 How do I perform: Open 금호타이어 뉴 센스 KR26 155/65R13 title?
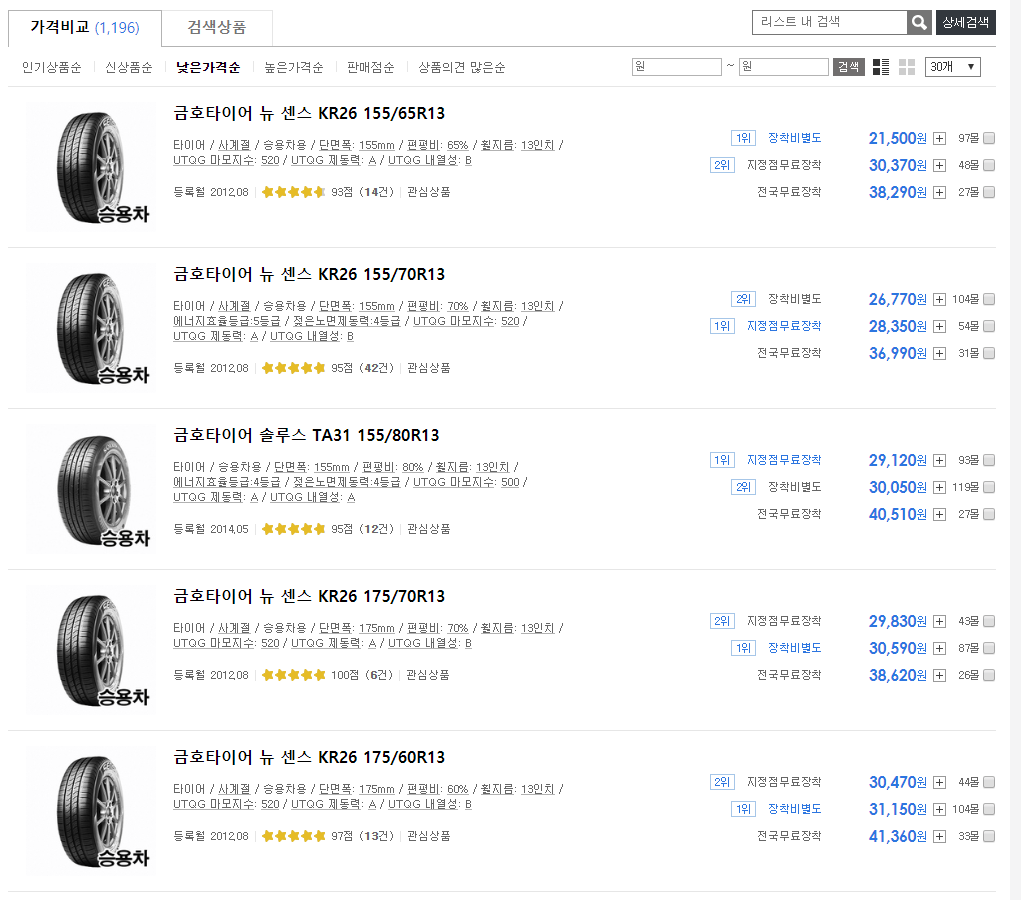pyautogui.click(x=309, y=113)
